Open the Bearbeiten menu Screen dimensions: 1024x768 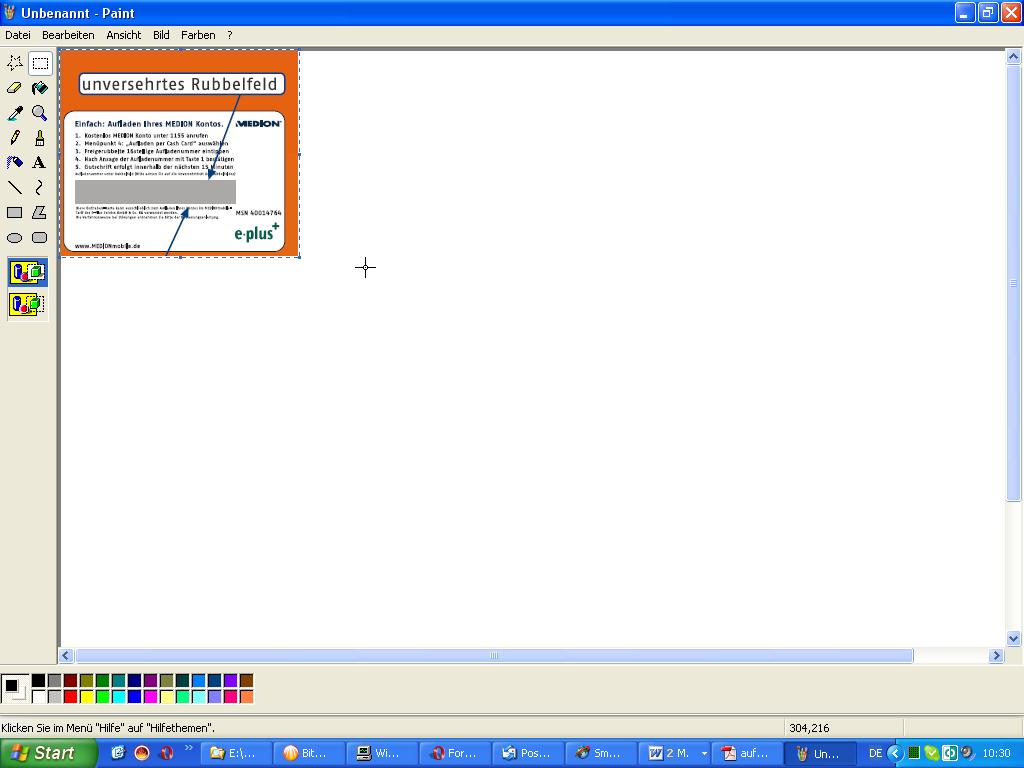point(68,35)
